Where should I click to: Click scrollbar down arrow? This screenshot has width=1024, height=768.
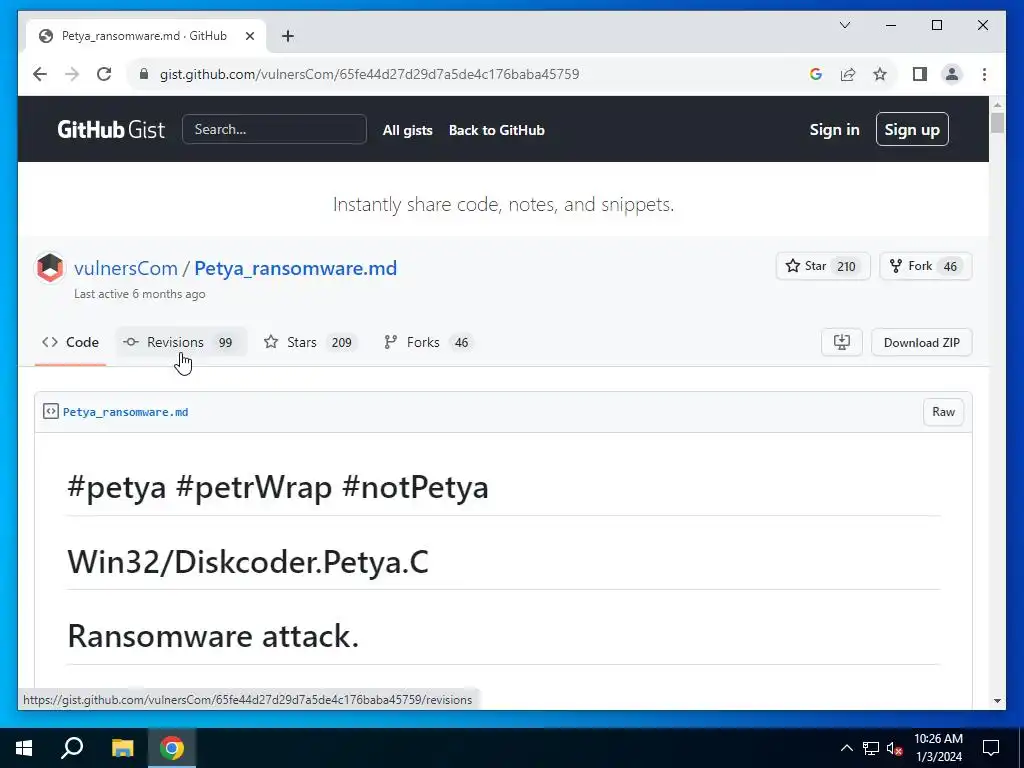(x=997, y=701)
